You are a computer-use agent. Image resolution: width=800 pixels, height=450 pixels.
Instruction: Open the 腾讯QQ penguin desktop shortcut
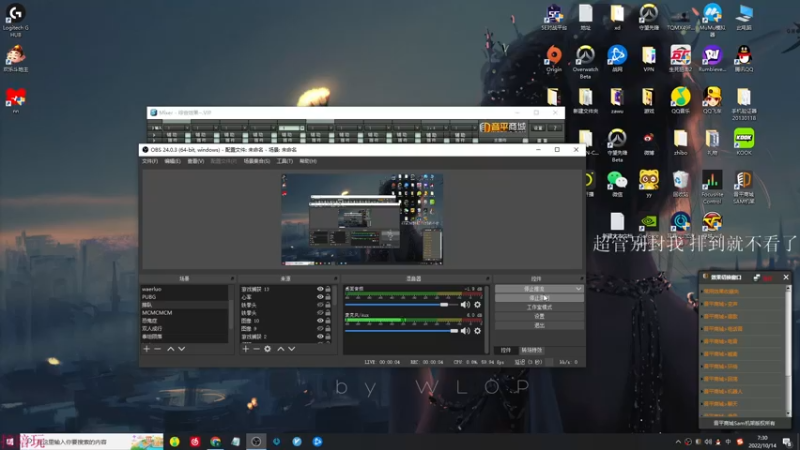(x=744, y=58)
